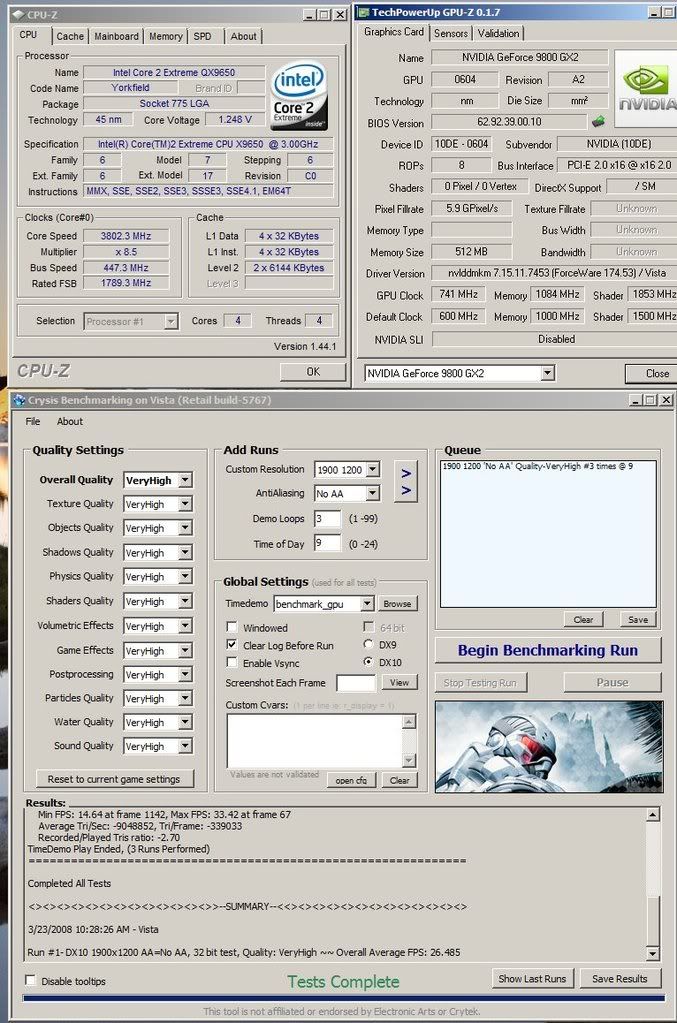Open the Processor #1 selection dropdown

coord(171,321)
